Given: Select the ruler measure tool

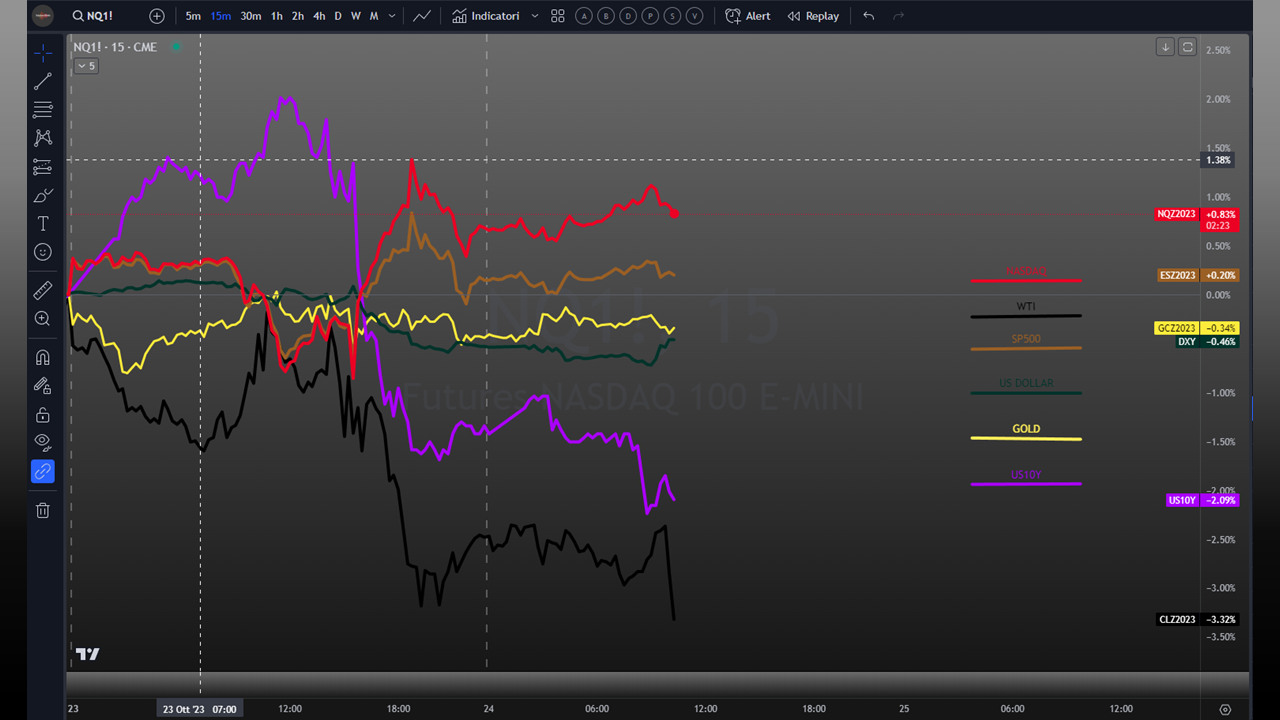Looking at the screenshot, I should tap(43, 290).
